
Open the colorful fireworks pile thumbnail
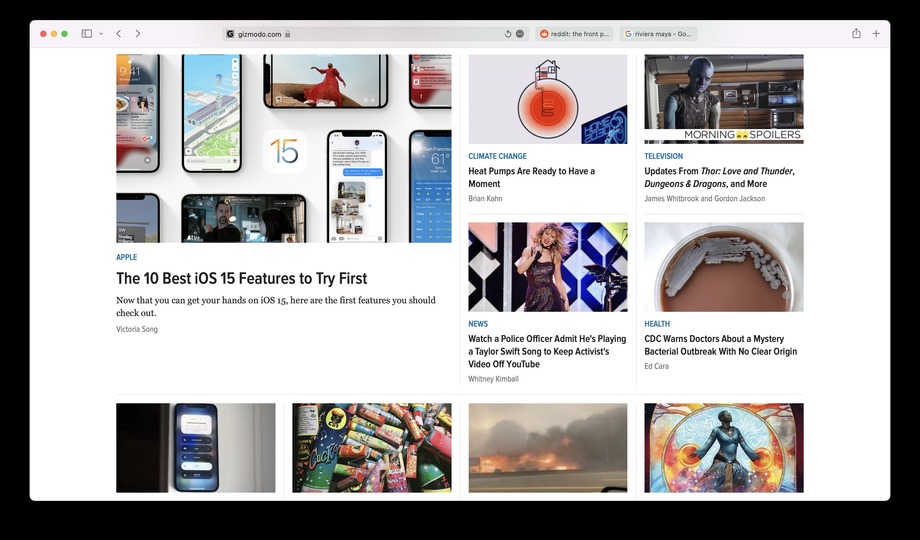pos(372,448)
